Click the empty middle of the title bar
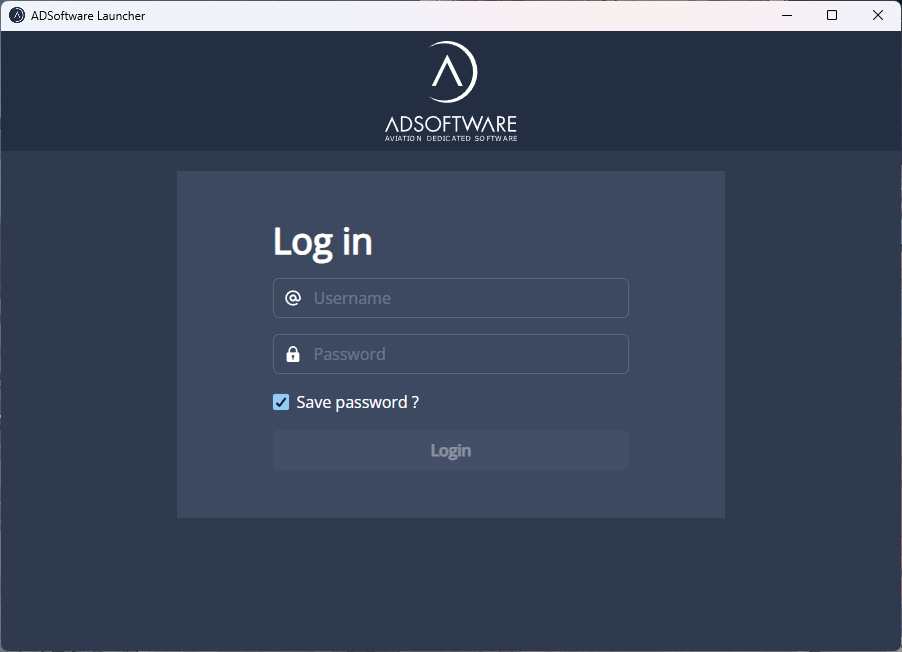This screenshot has width=902, height=652. (450, 15)
